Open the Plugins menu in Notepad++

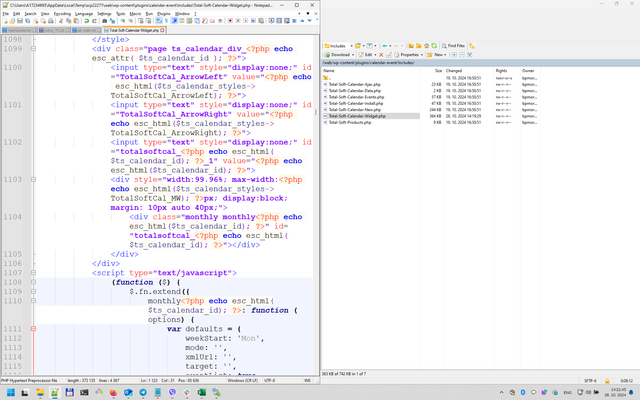pos(164,13)
